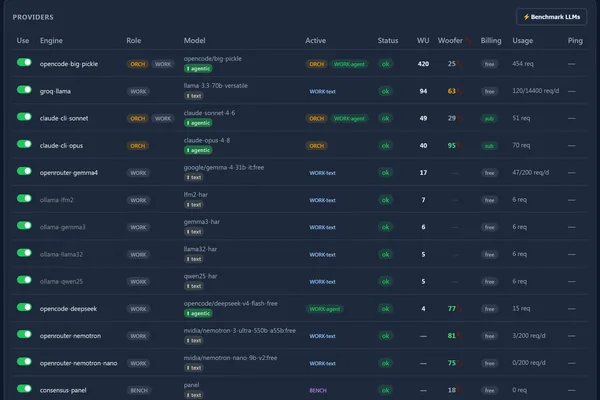Screen dimensions: 600x400
Task: Select the opencode-big-pickle engine name
Action: click(69, 64)
